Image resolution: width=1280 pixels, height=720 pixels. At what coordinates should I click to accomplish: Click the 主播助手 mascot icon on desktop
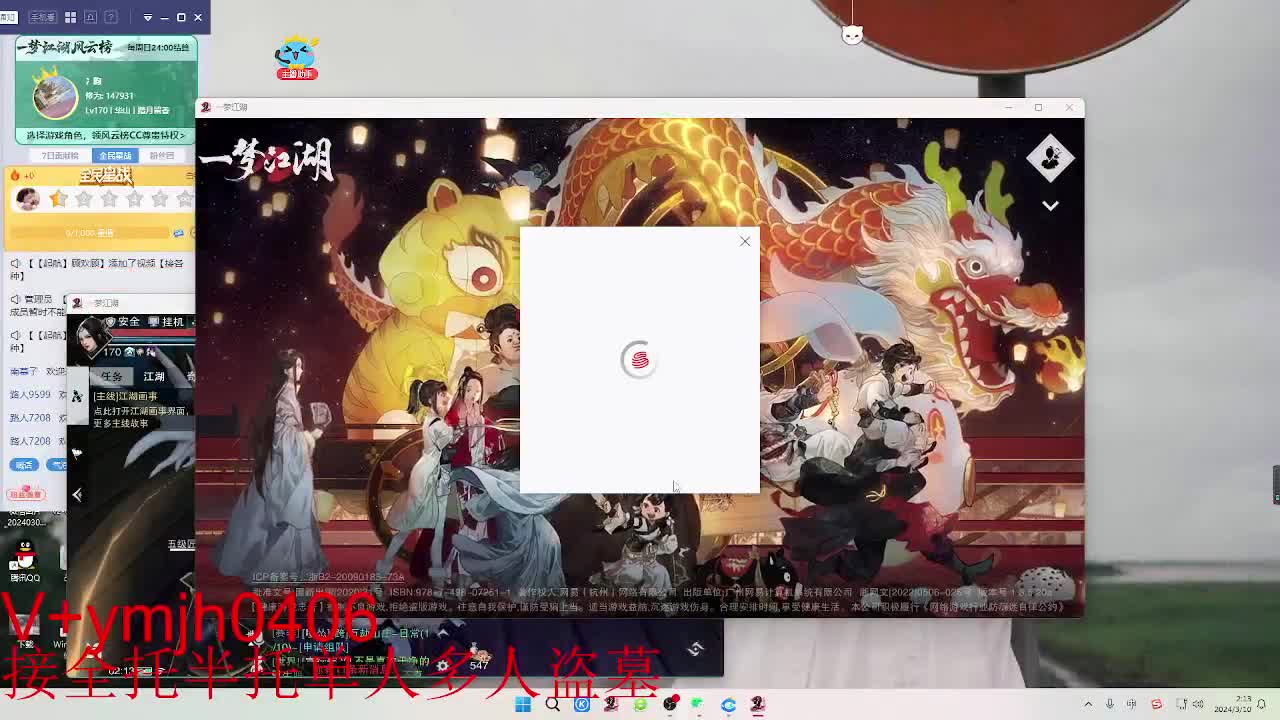point(296,58)
